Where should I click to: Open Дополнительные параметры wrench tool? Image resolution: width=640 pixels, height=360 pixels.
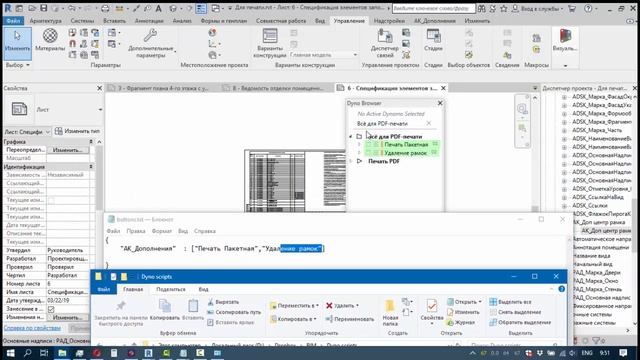(150, 43)
